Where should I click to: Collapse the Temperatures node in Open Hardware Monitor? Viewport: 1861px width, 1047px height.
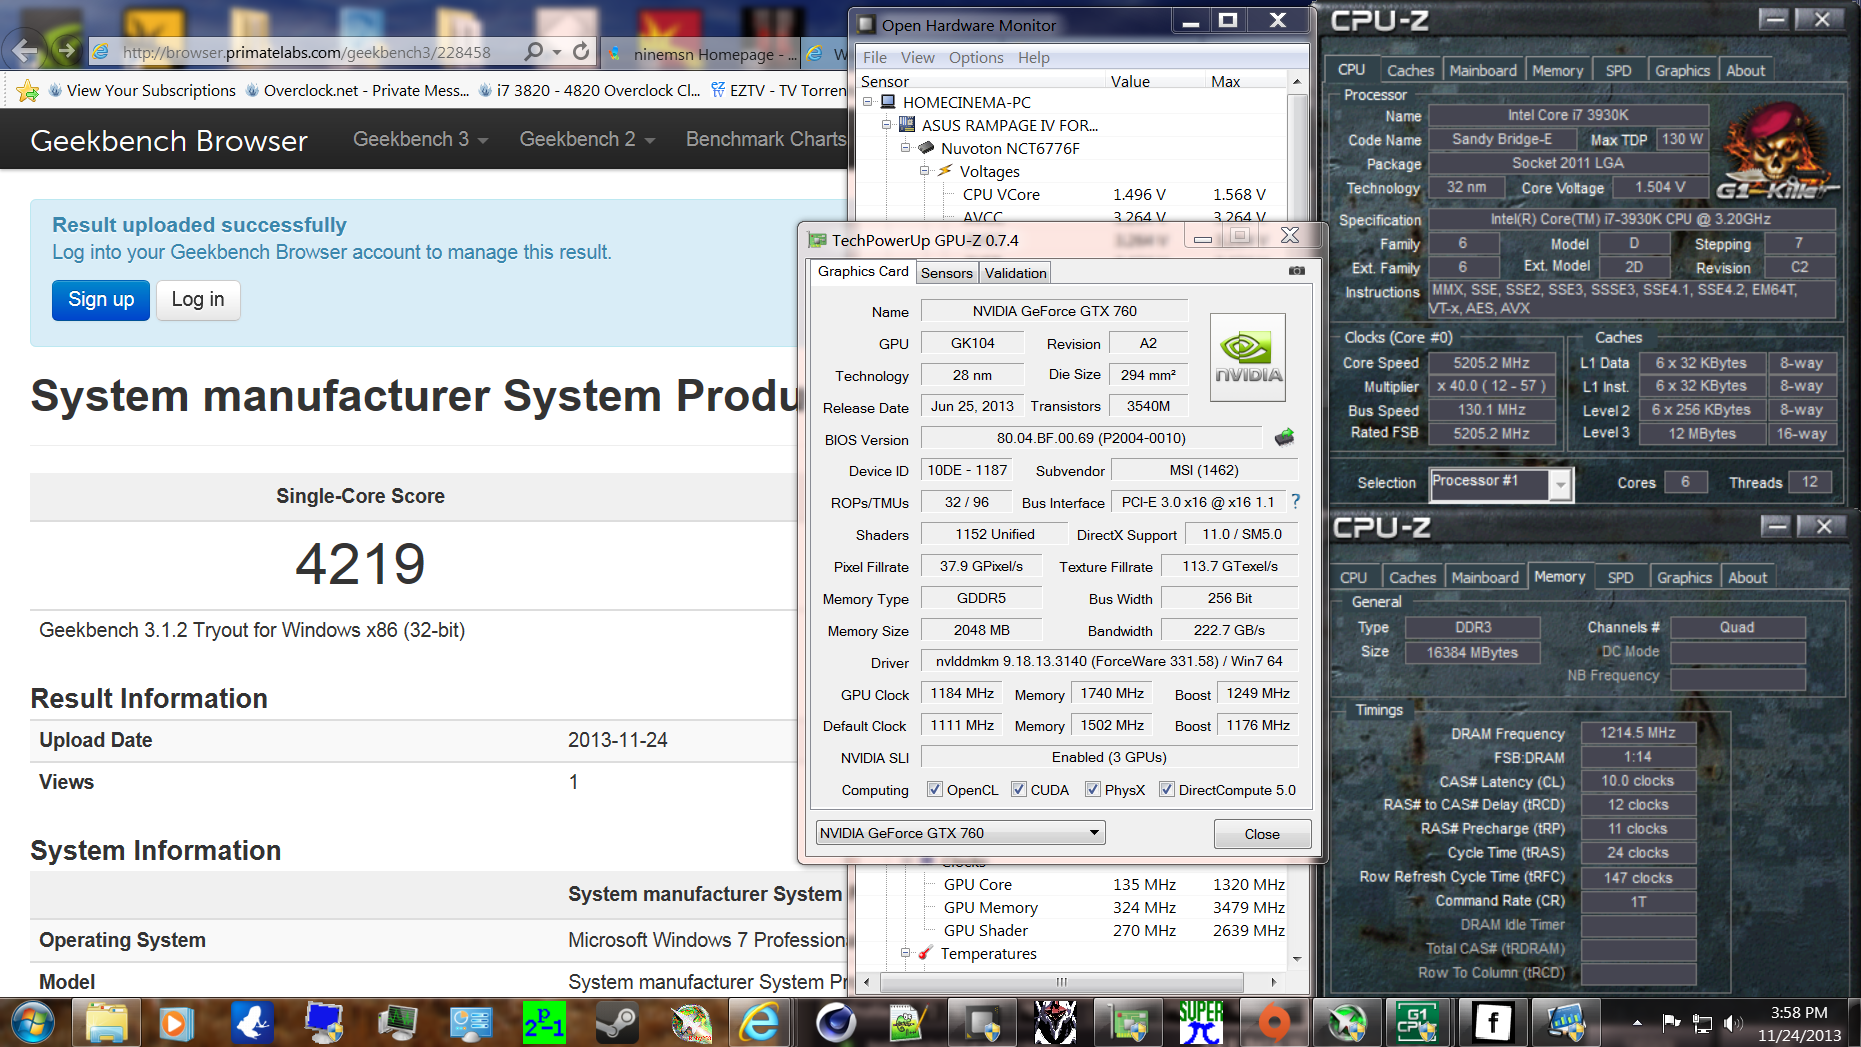(x=906, y=953)
